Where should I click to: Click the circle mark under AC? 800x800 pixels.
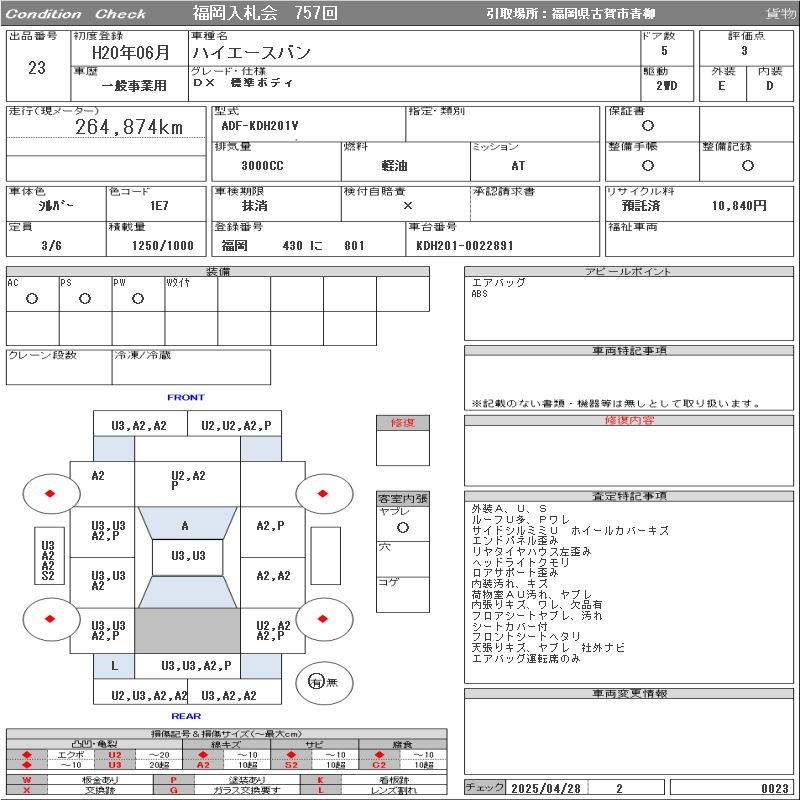[32, 298]
